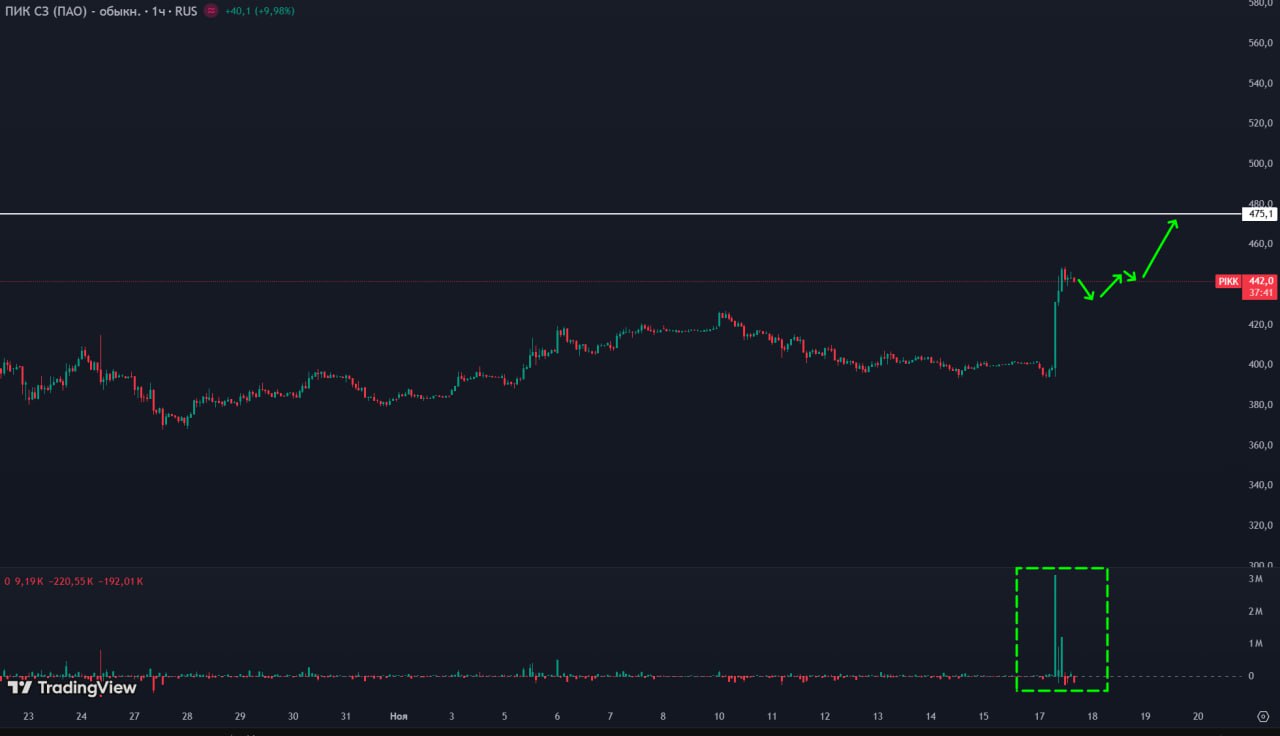Click the 3M label on volume scale

click(1256, 580)
